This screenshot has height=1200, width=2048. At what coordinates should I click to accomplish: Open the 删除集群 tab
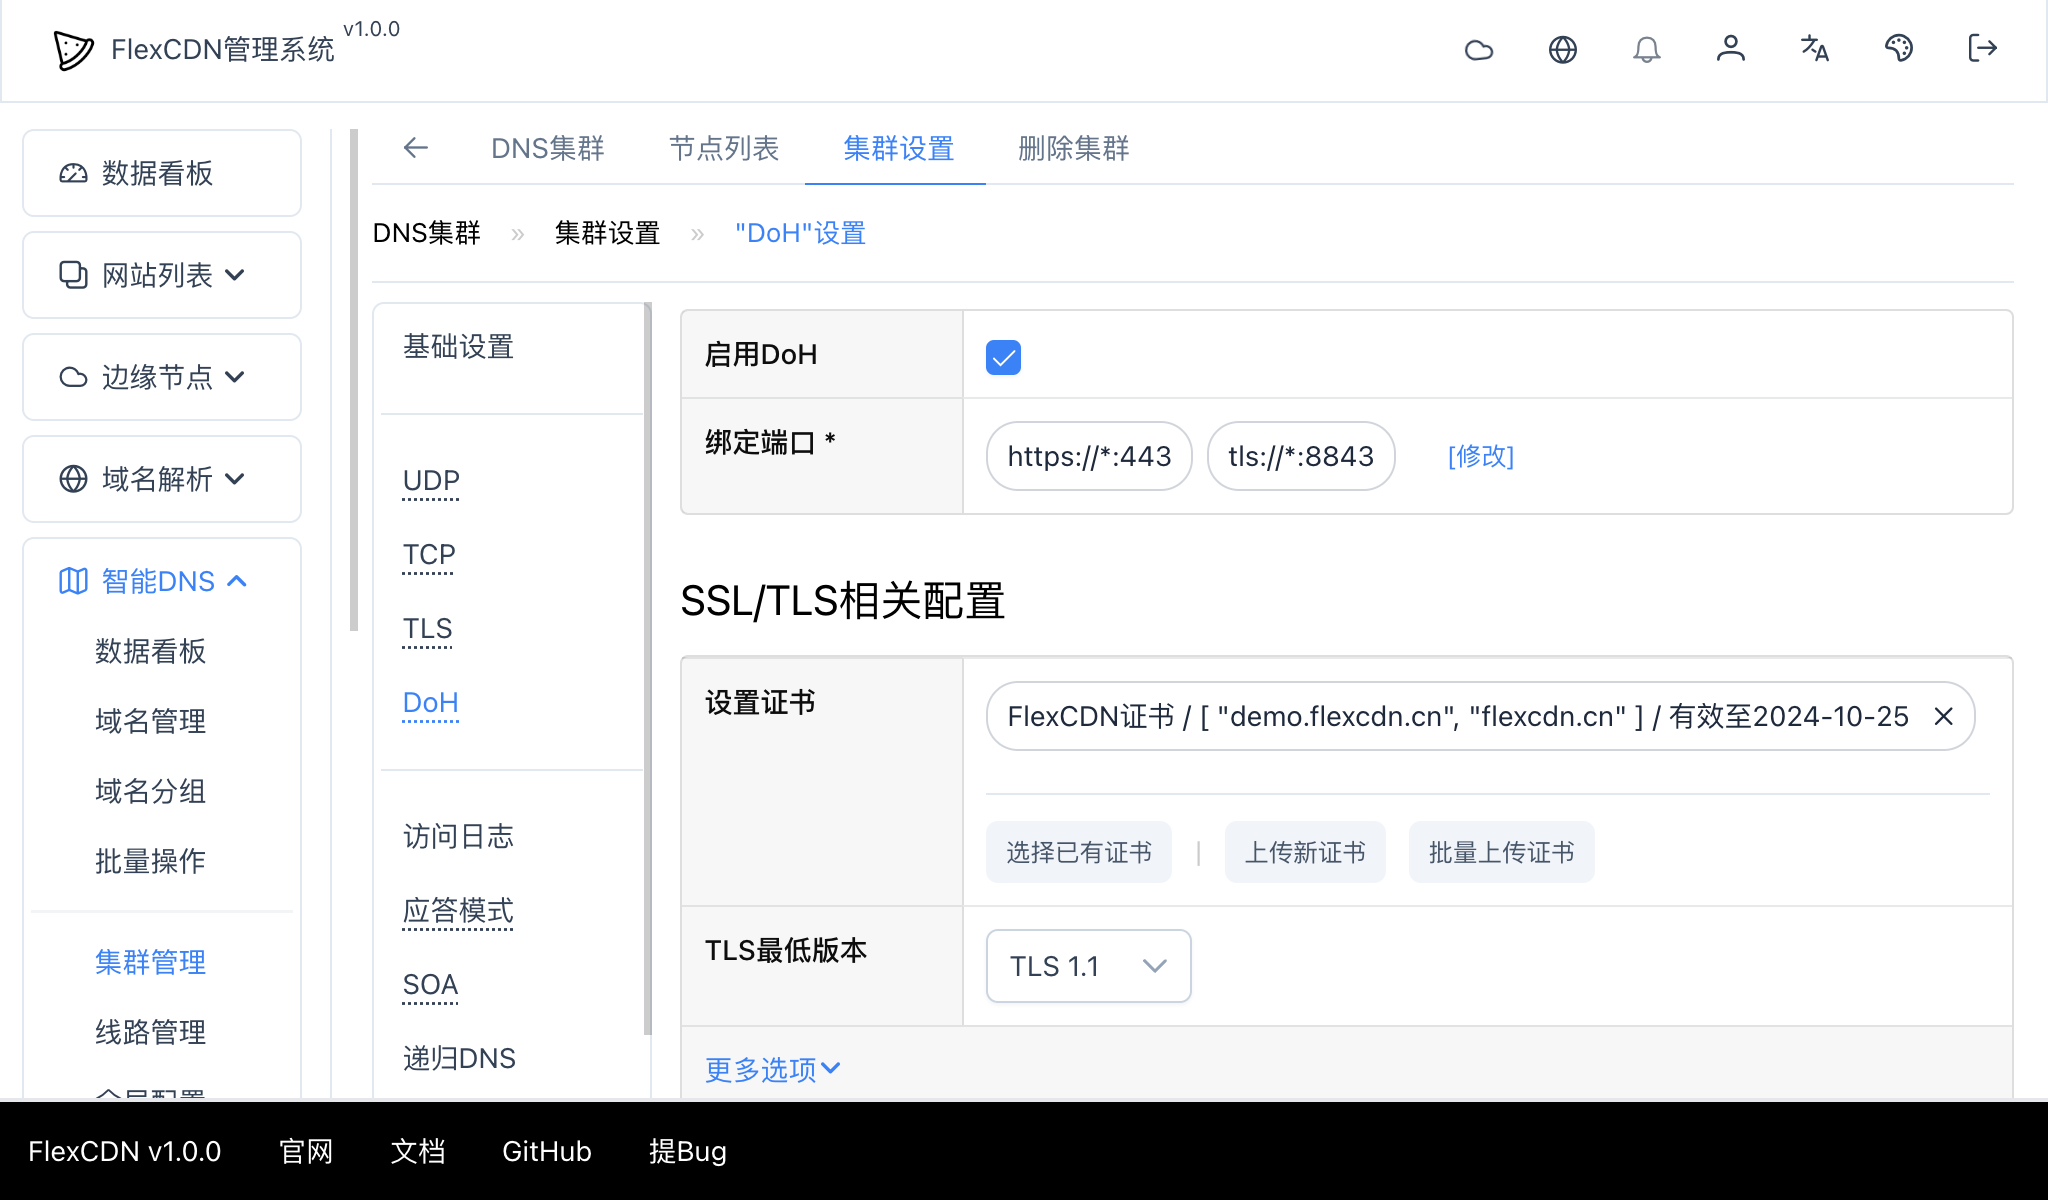tap(1071, 148)
